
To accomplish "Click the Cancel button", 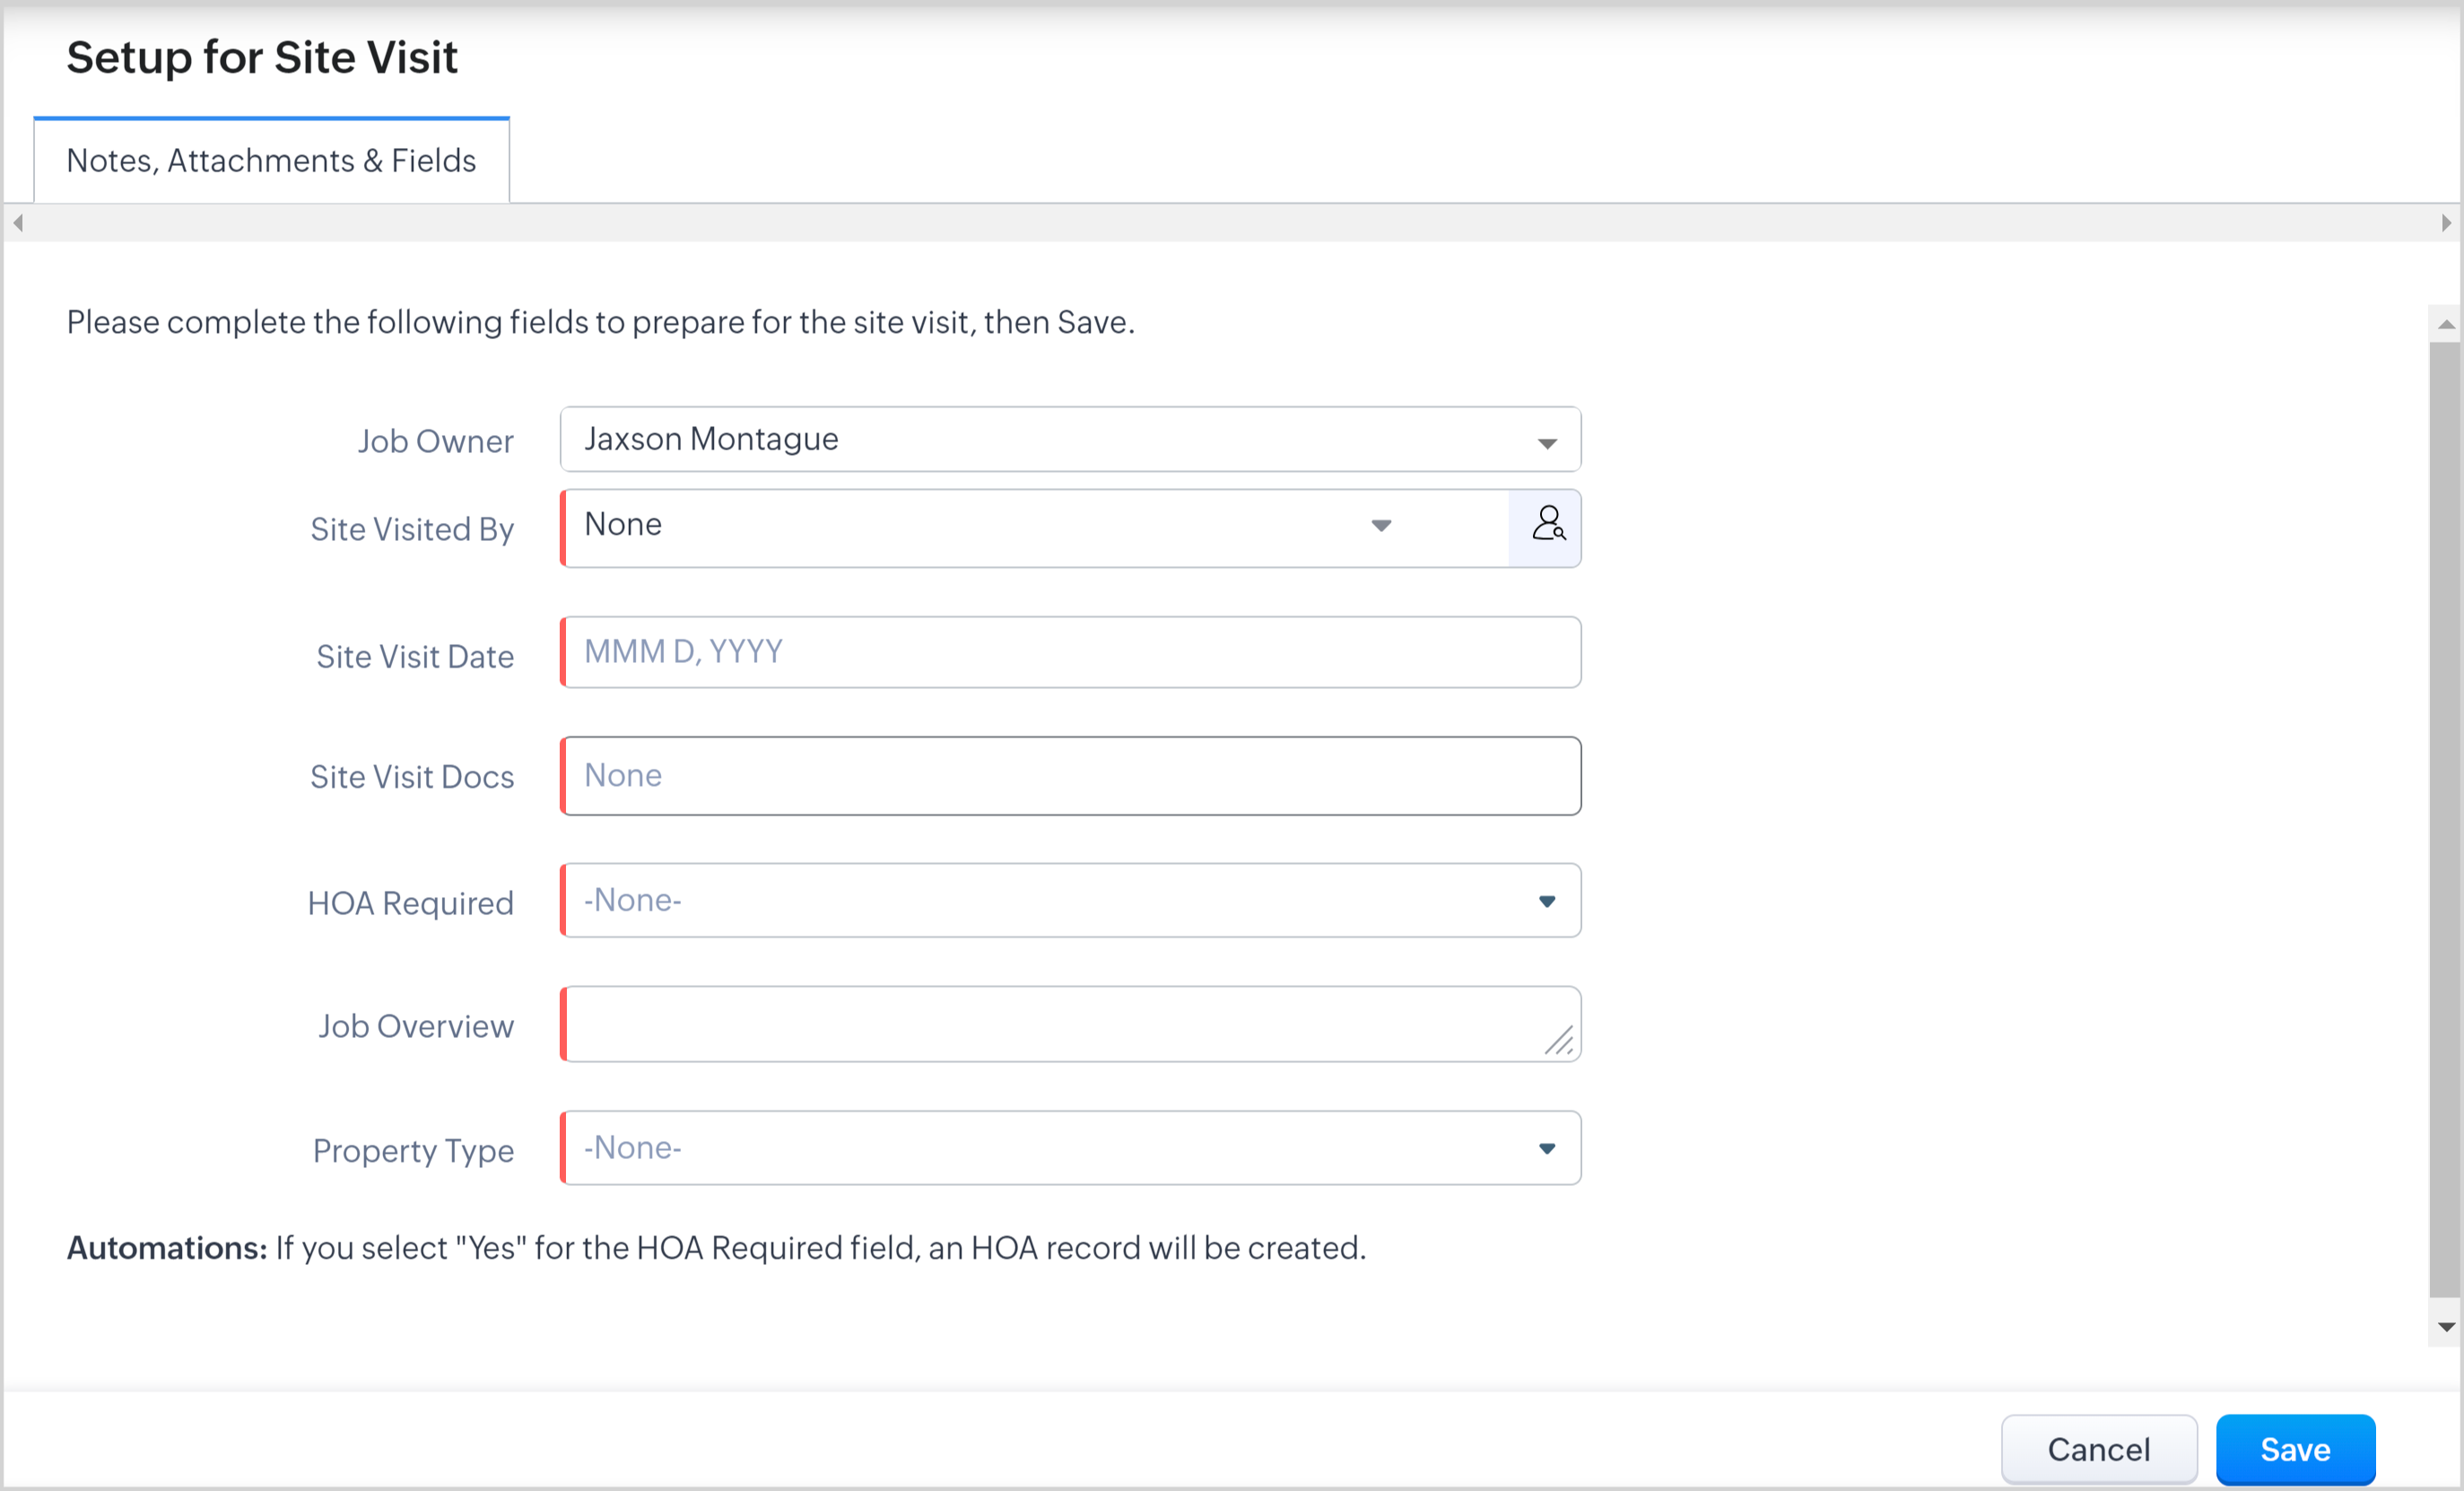I will (x=2098, y=1449).
